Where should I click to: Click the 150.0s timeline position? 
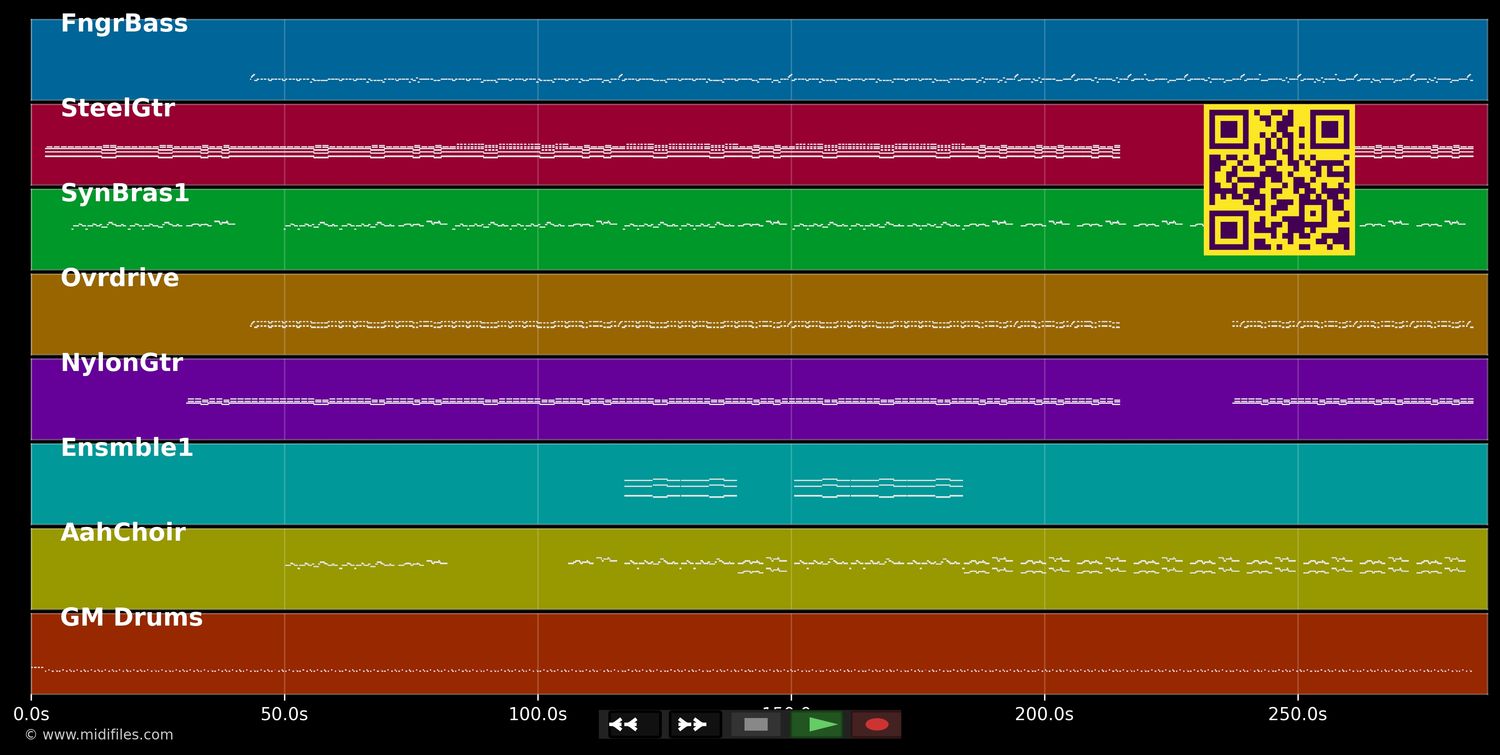(791, 714)
